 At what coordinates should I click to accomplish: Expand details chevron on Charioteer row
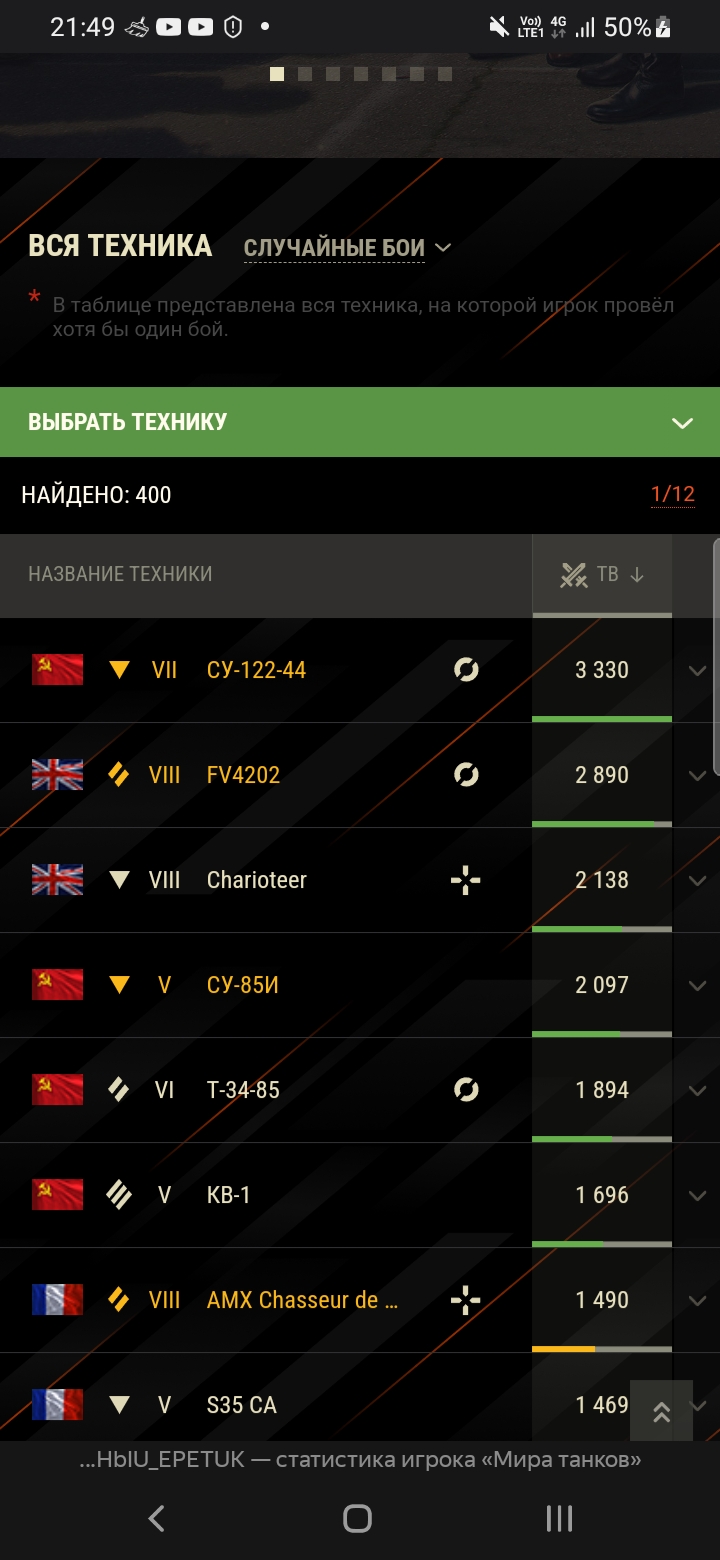click(x=698, y=880)
